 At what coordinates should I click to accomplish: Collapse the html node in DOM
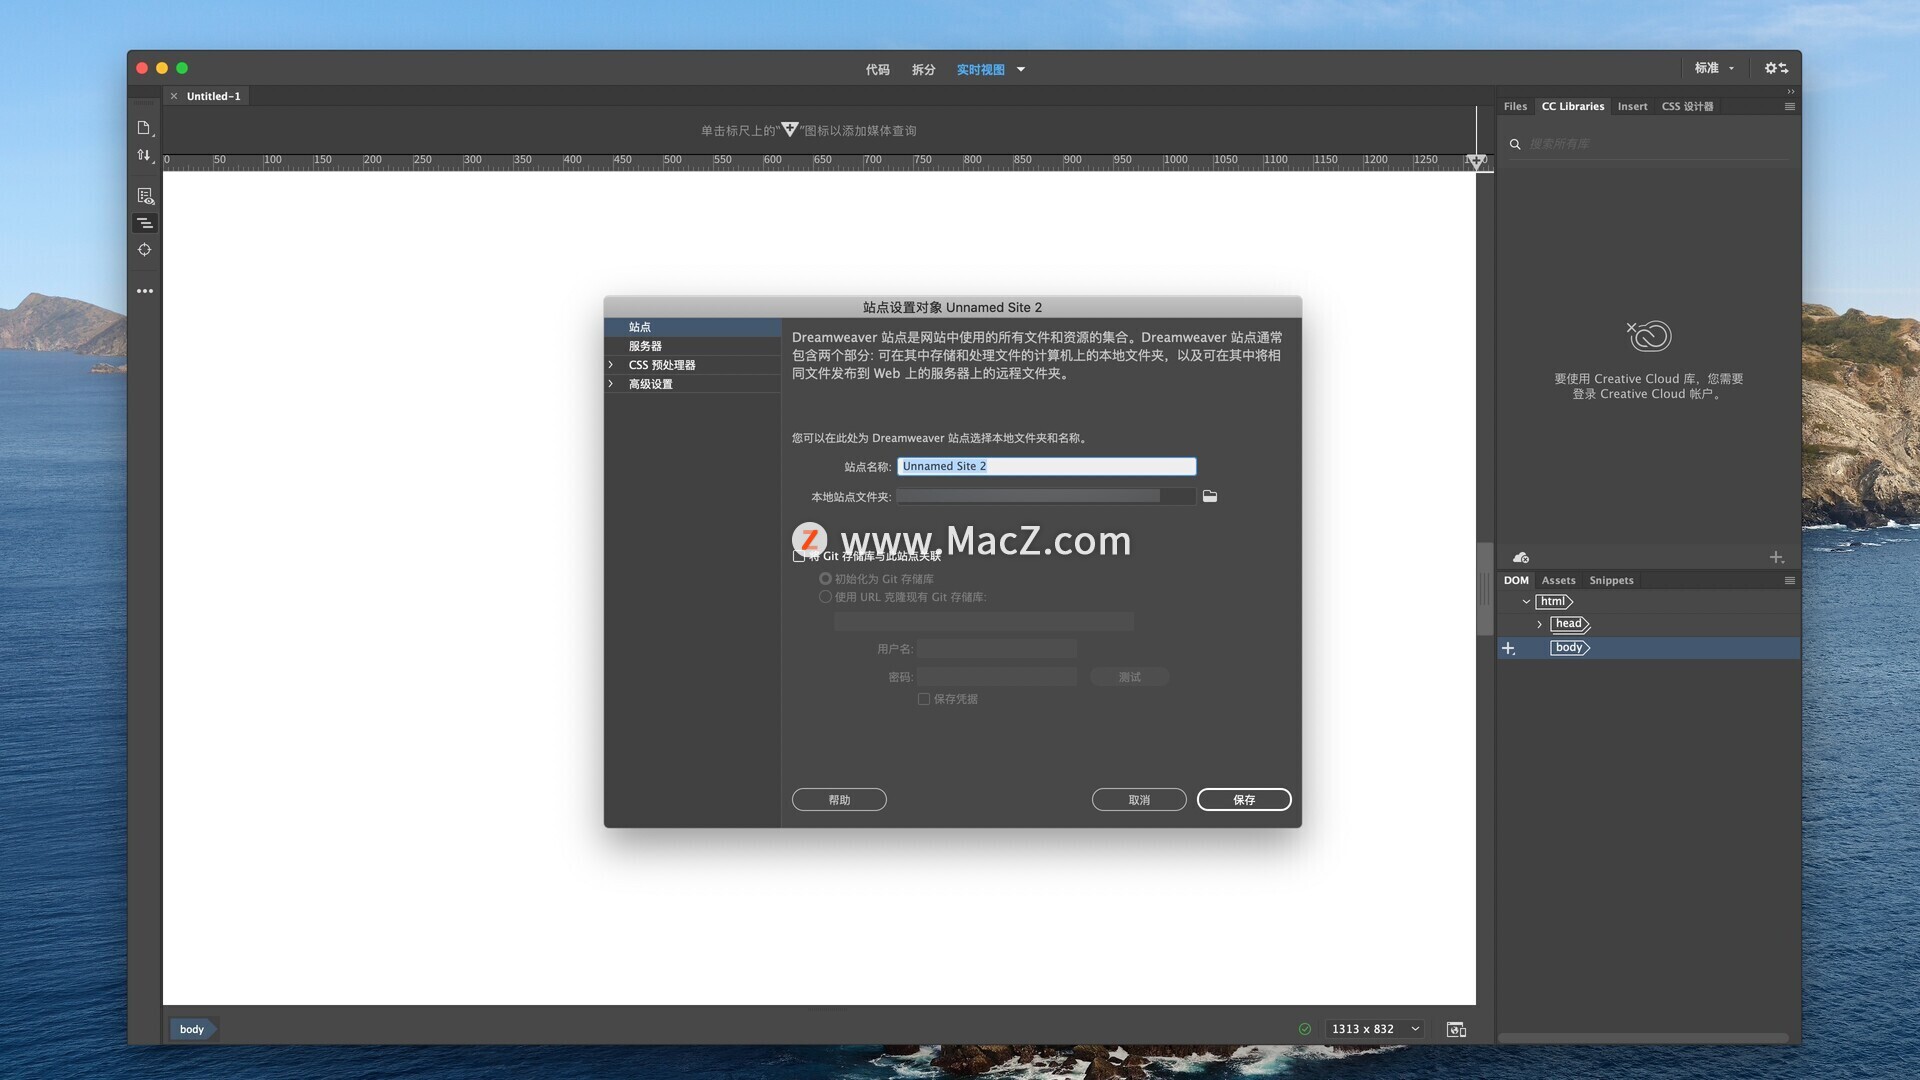[1526, 602]
